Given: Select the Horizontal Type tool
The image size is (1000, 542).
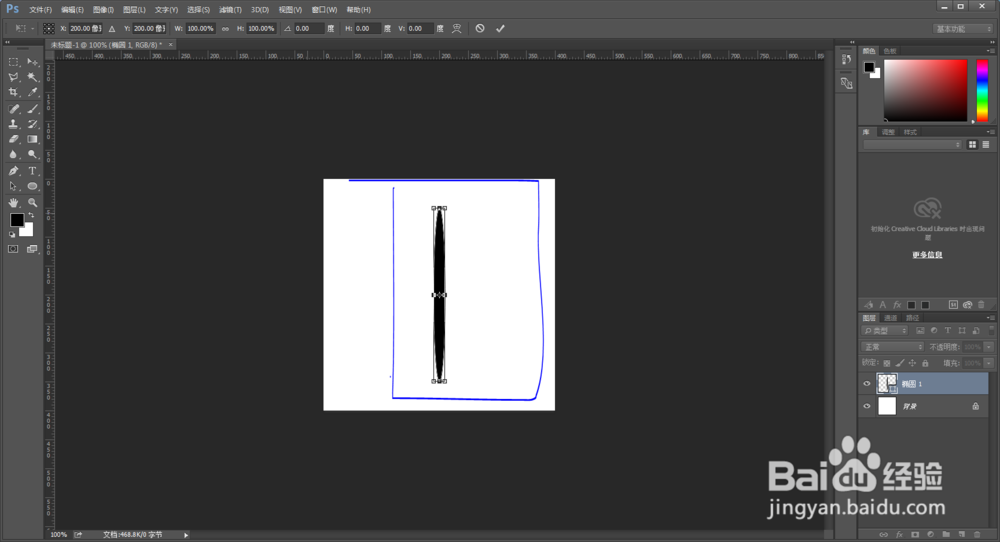Looking at the screenshot, I should (x=33, y=171).
